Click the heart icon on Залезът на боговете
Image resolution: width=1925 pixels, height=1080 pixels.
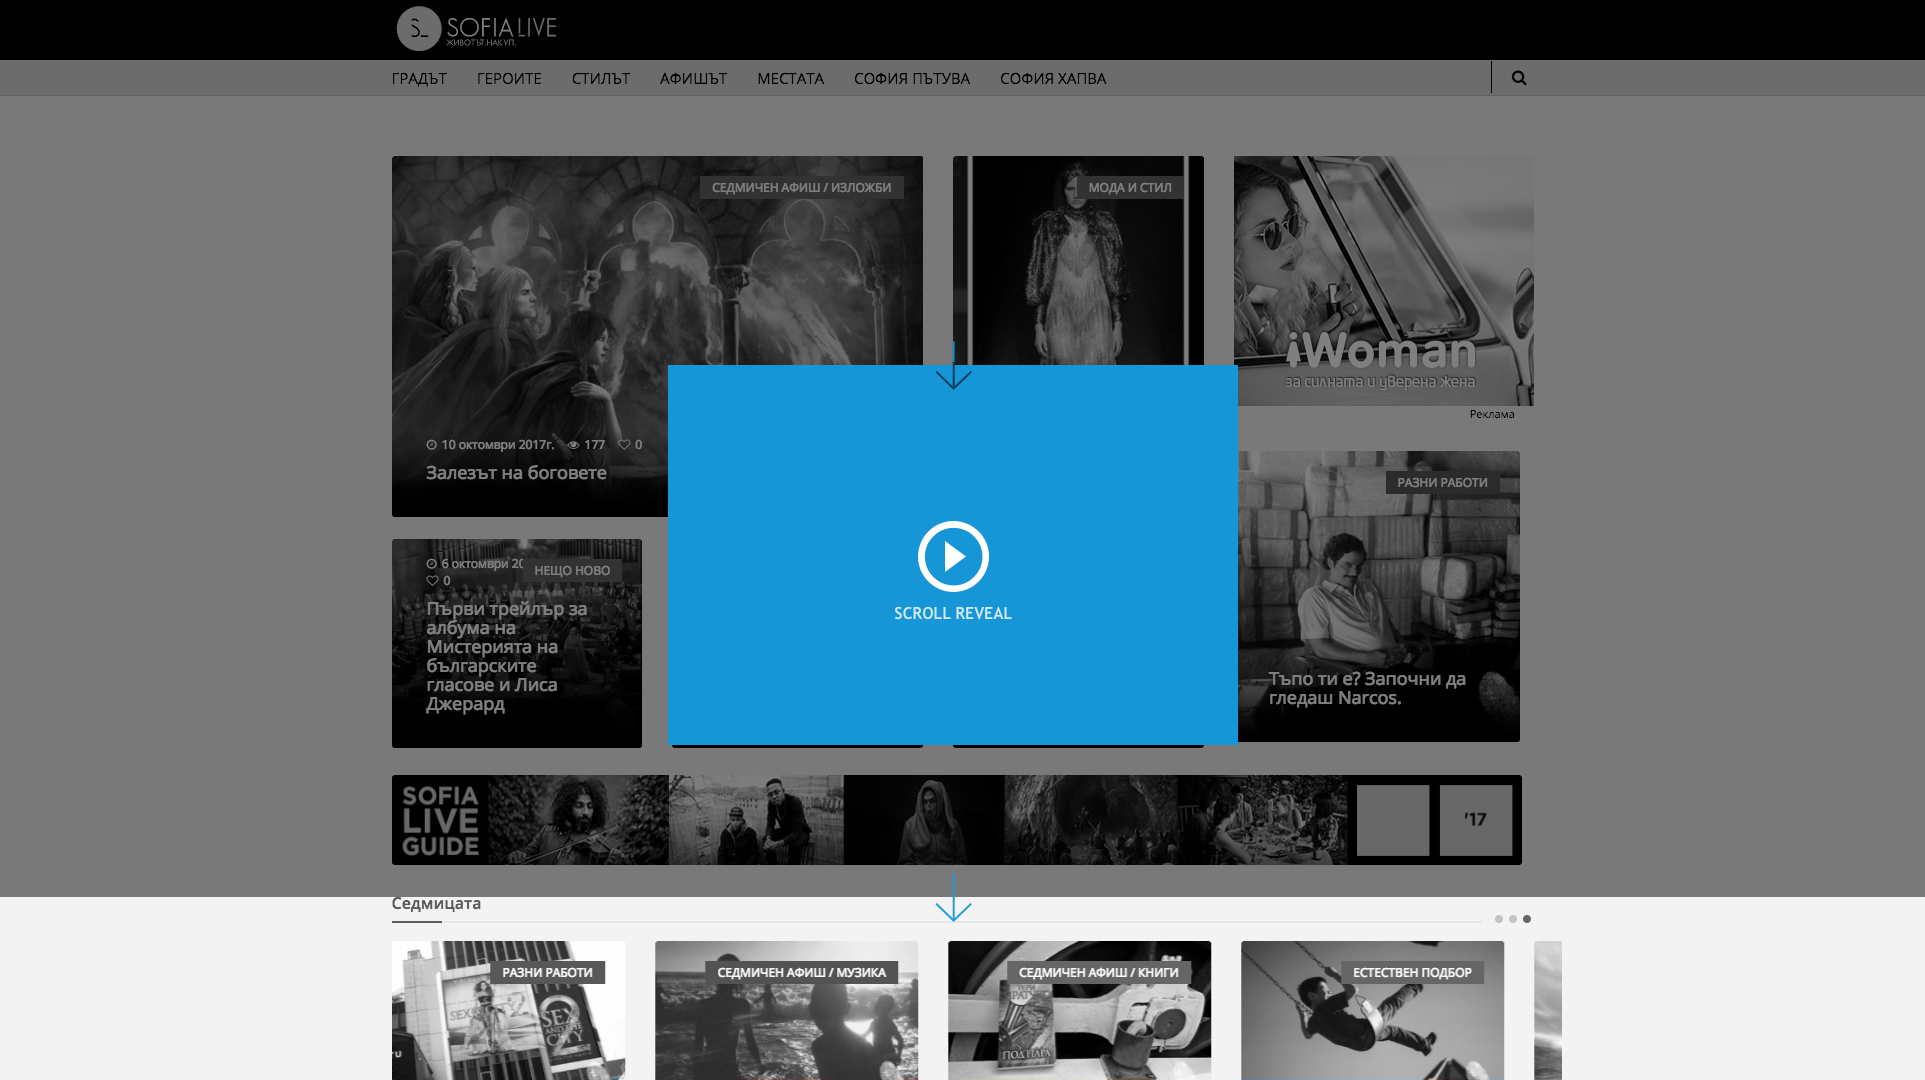point(623,445)
